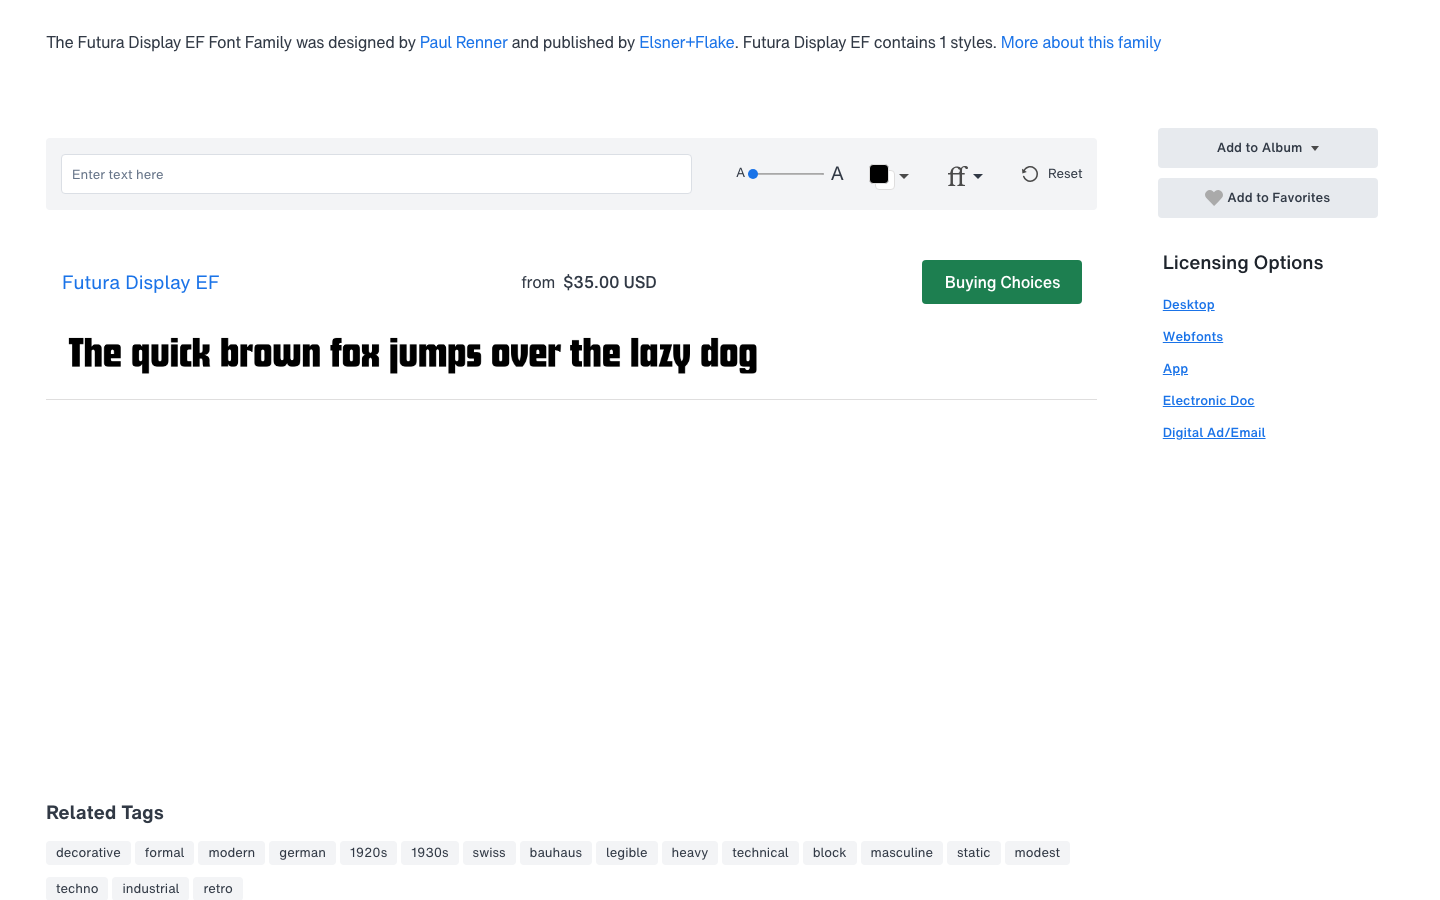Open the Elsner+Flake publisher link

coord(686,43)
